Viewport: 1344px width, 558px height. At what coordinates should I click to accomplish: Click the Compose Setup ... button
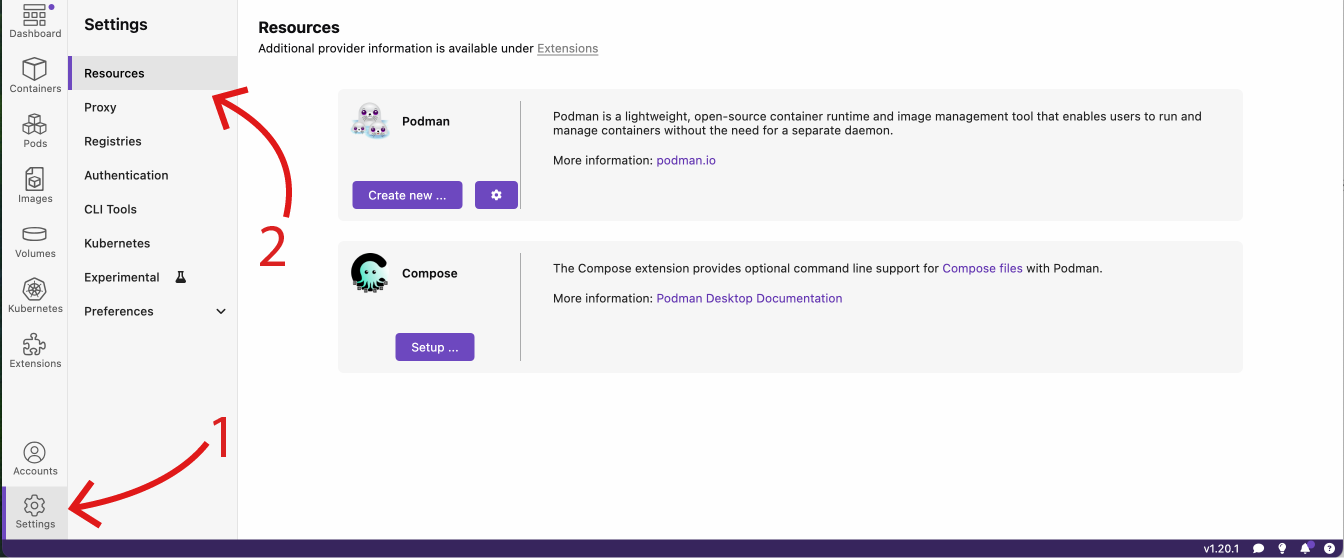(x=435, y=347)
